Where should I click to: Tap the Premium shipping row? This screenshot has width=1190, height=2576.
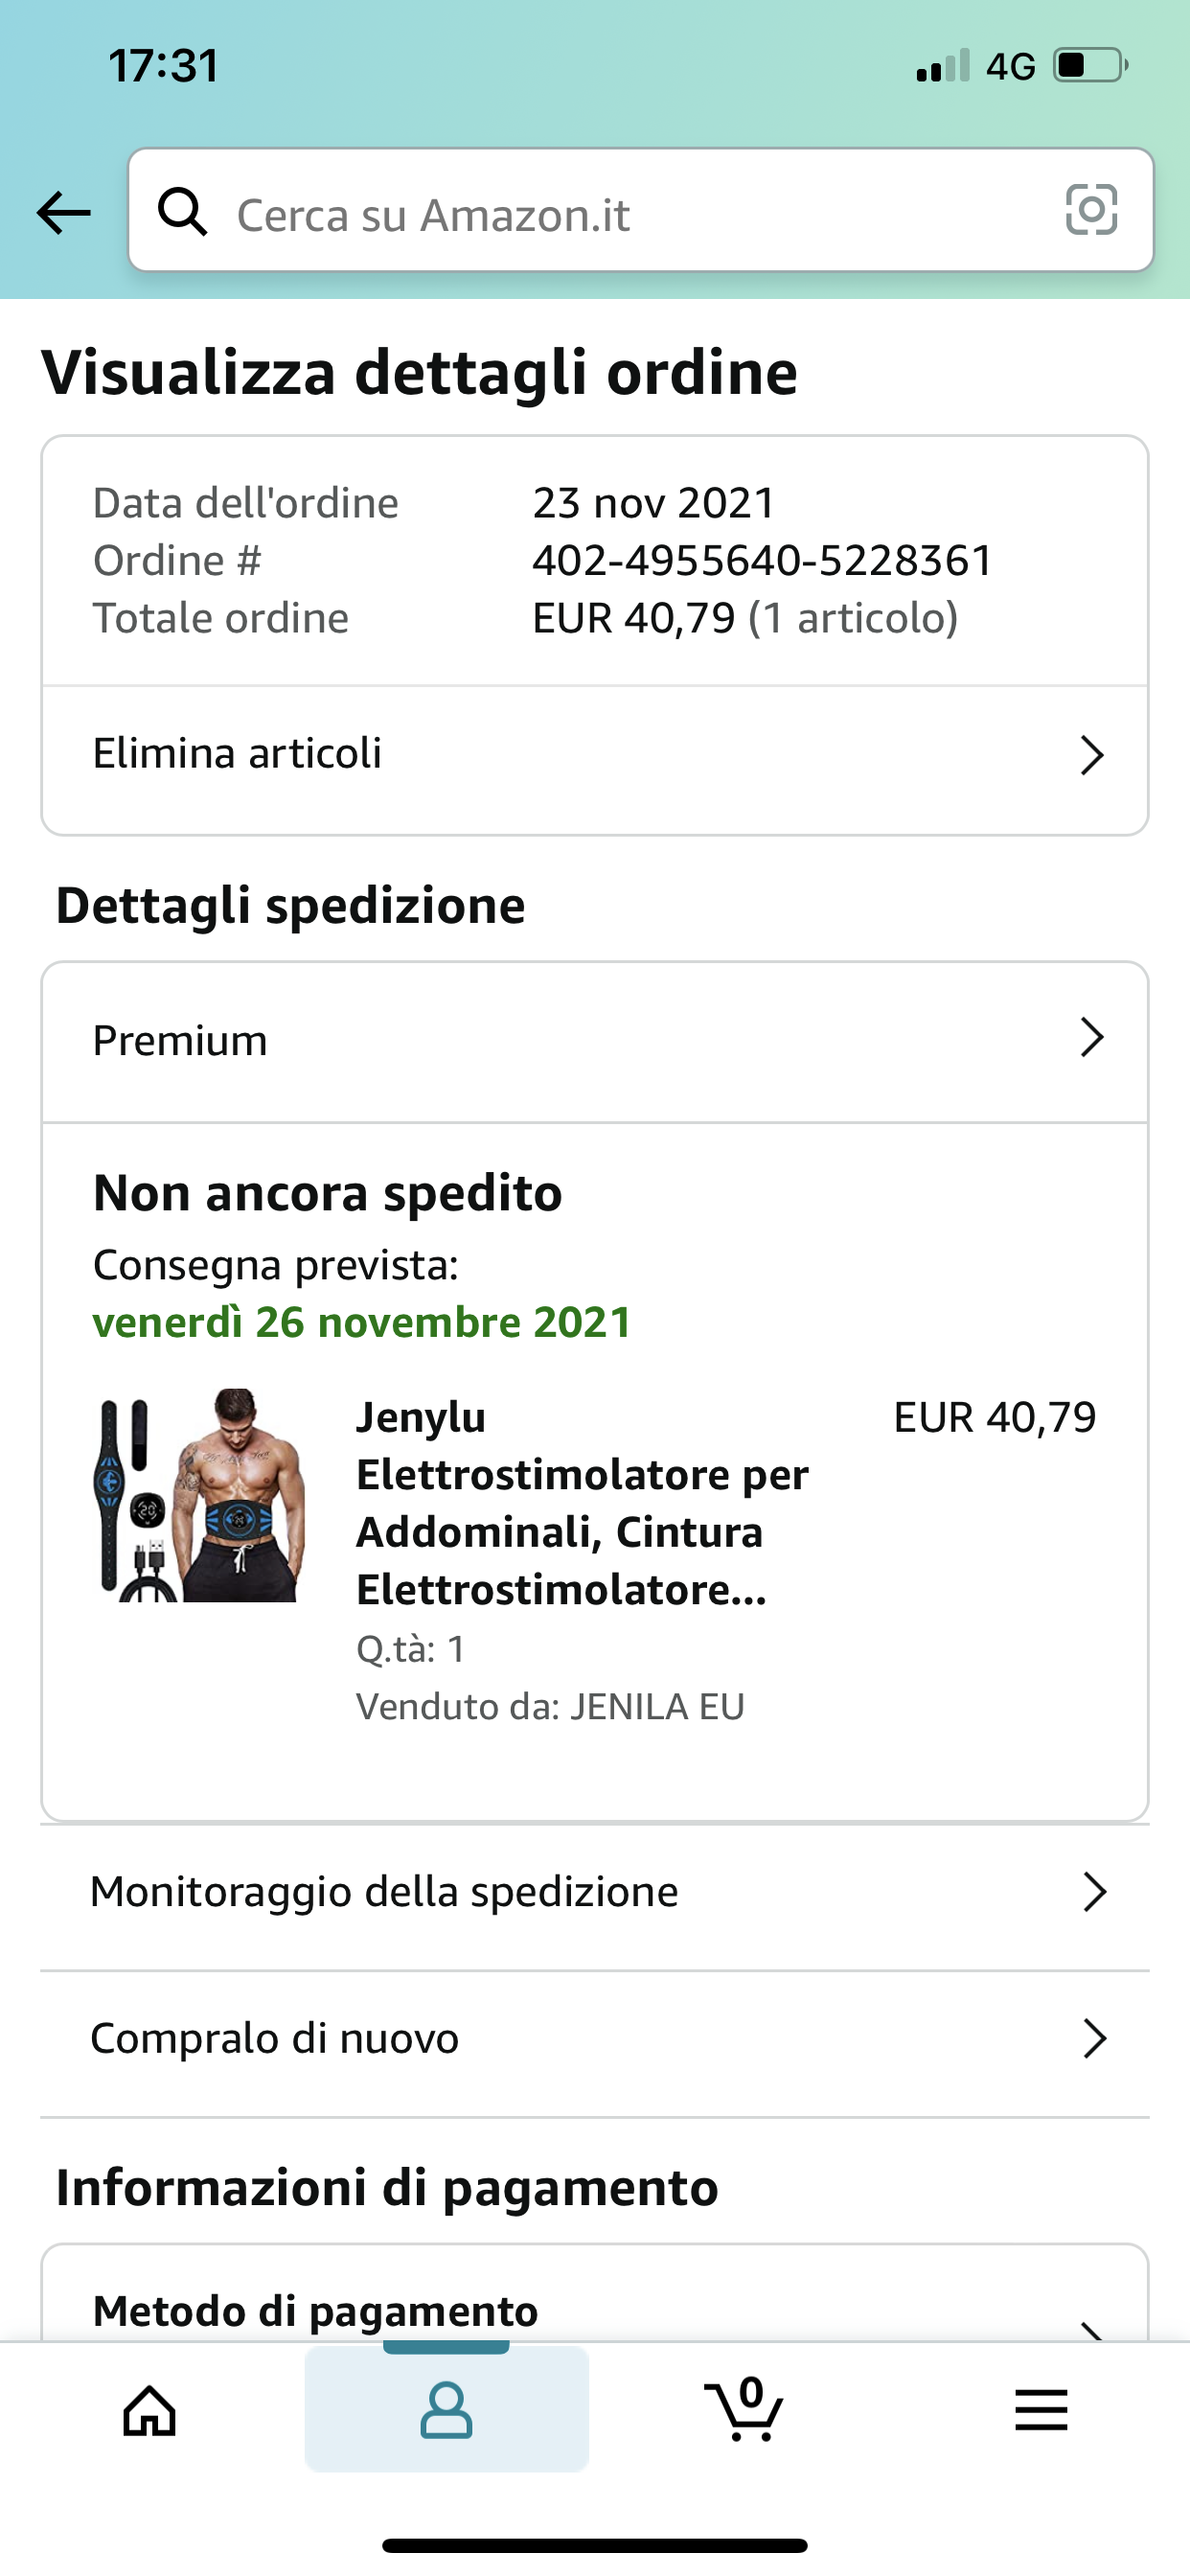tap(181, 1041)
